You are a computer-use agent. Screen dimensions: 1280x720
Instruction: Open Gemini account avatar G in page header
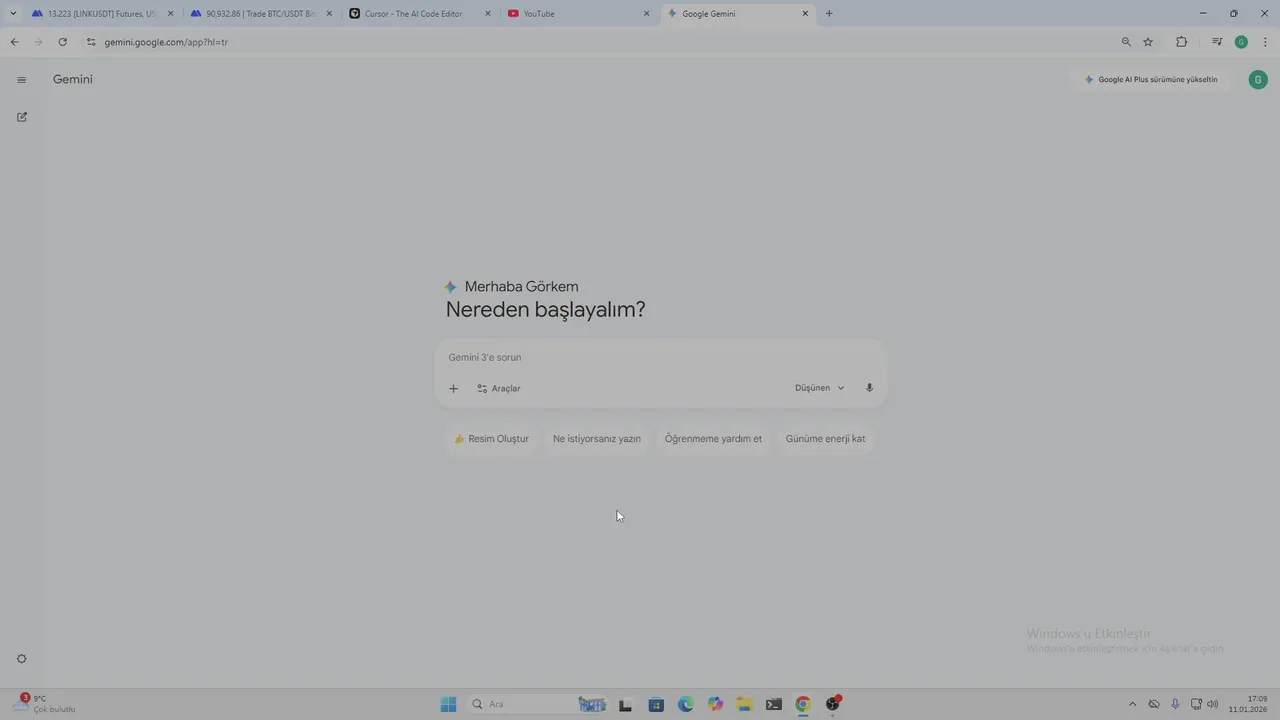[1258, 80]
